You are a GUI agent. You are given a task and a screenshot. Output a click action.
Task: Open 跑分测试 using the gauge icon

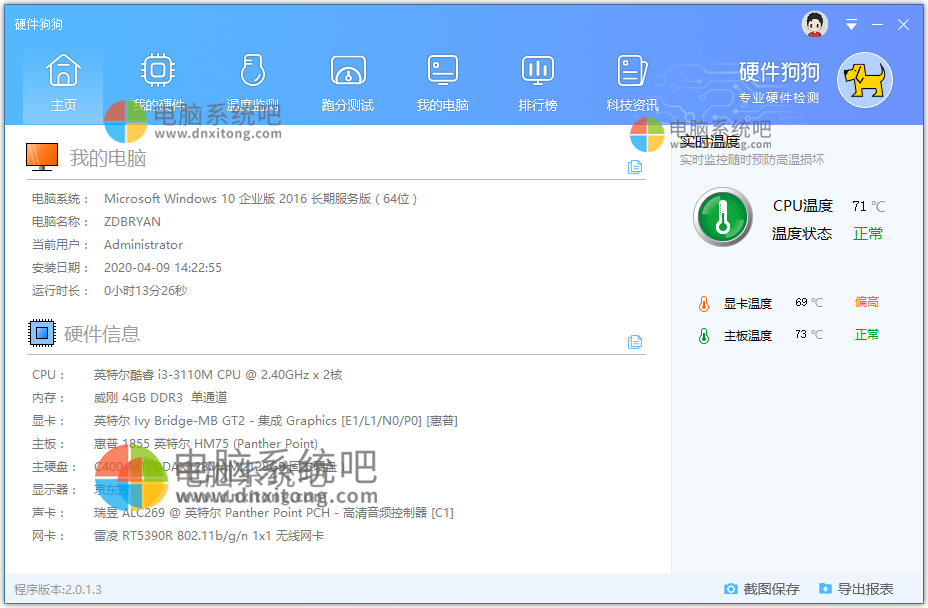(347, 70)
